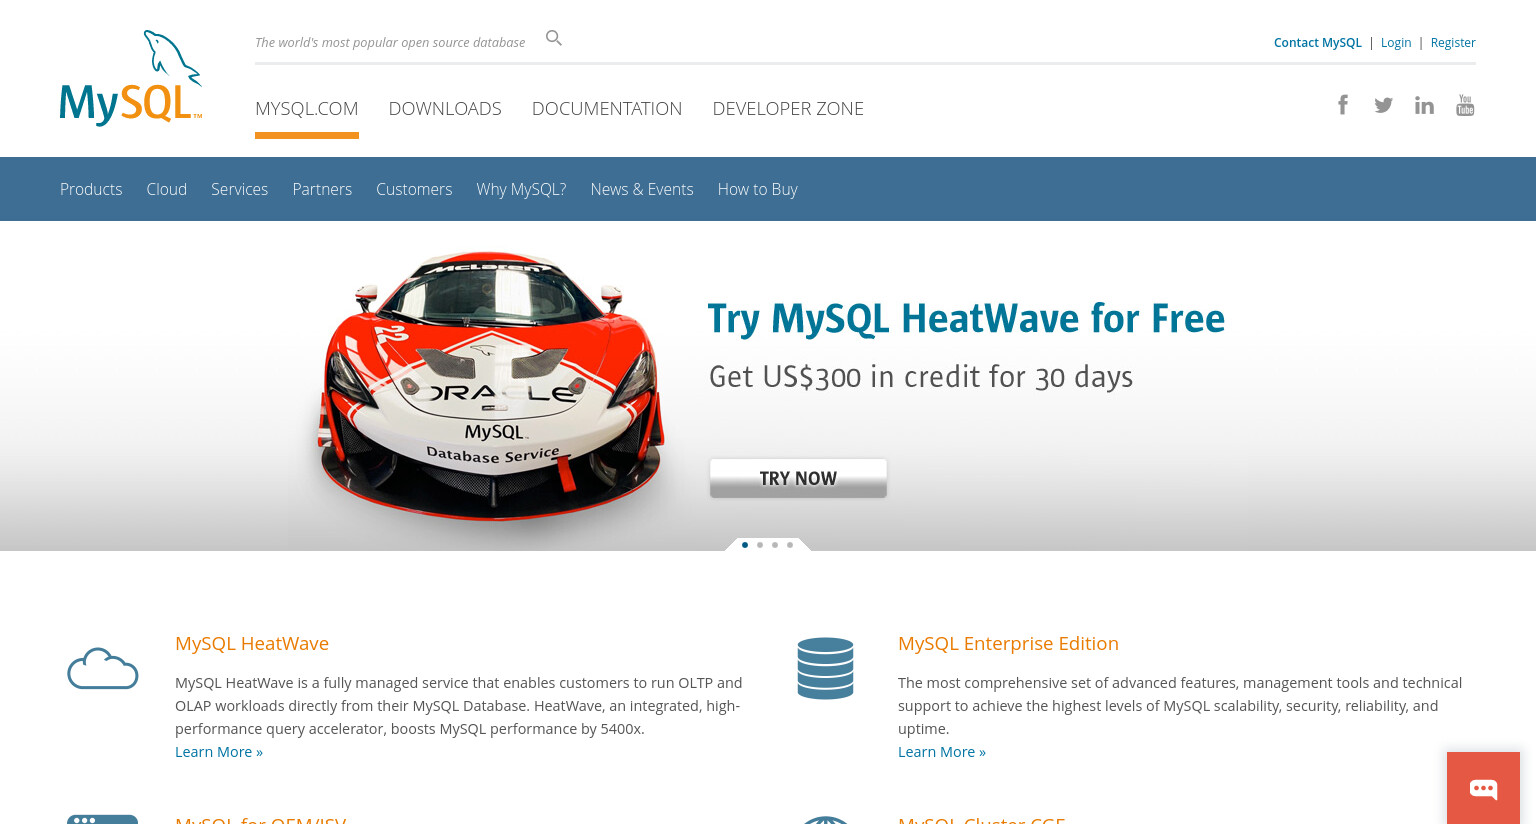Select the fourth carousel slide dot

coord(790,545)
